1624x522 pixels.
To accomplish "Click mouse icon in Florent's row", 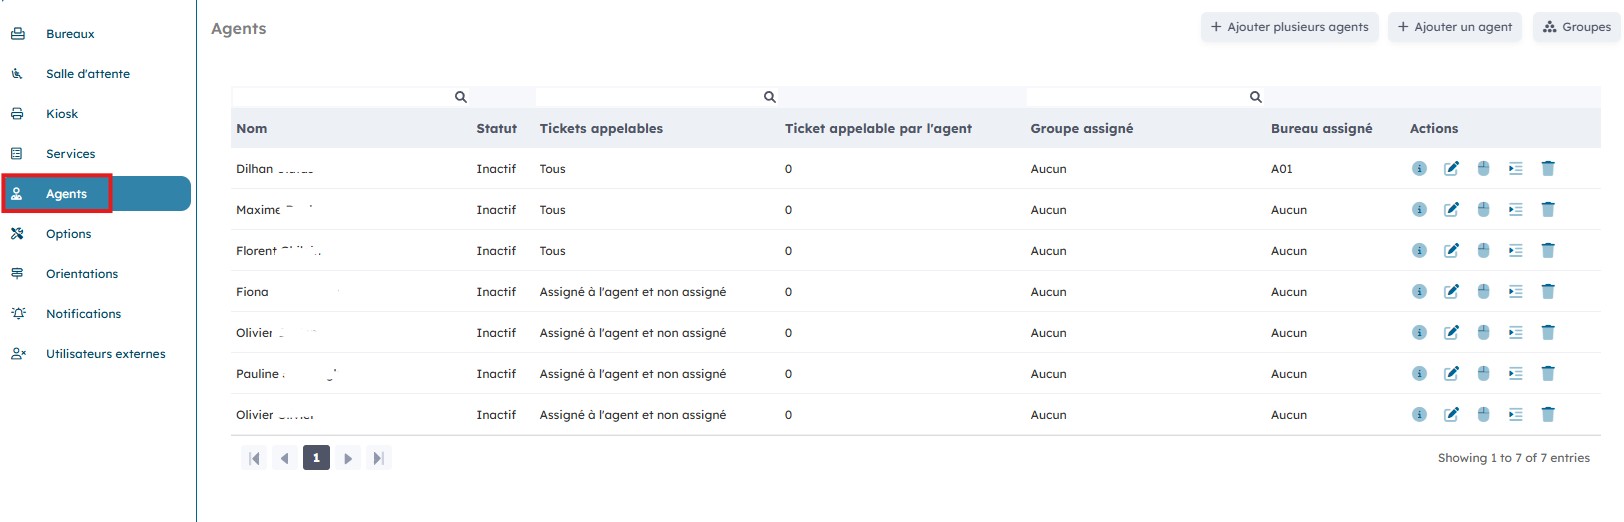I will tap(1483, 251).
